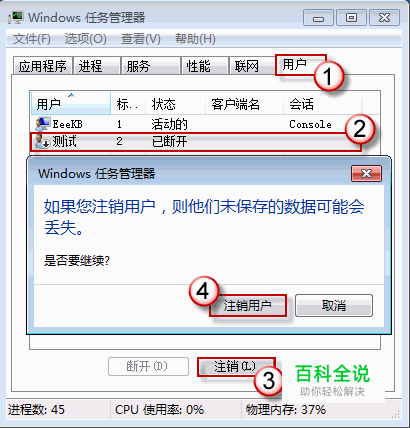Minimize the Task Manager window
Image resolution: width=410 pixels, height=428 pixels.
[x=318, y=18]
